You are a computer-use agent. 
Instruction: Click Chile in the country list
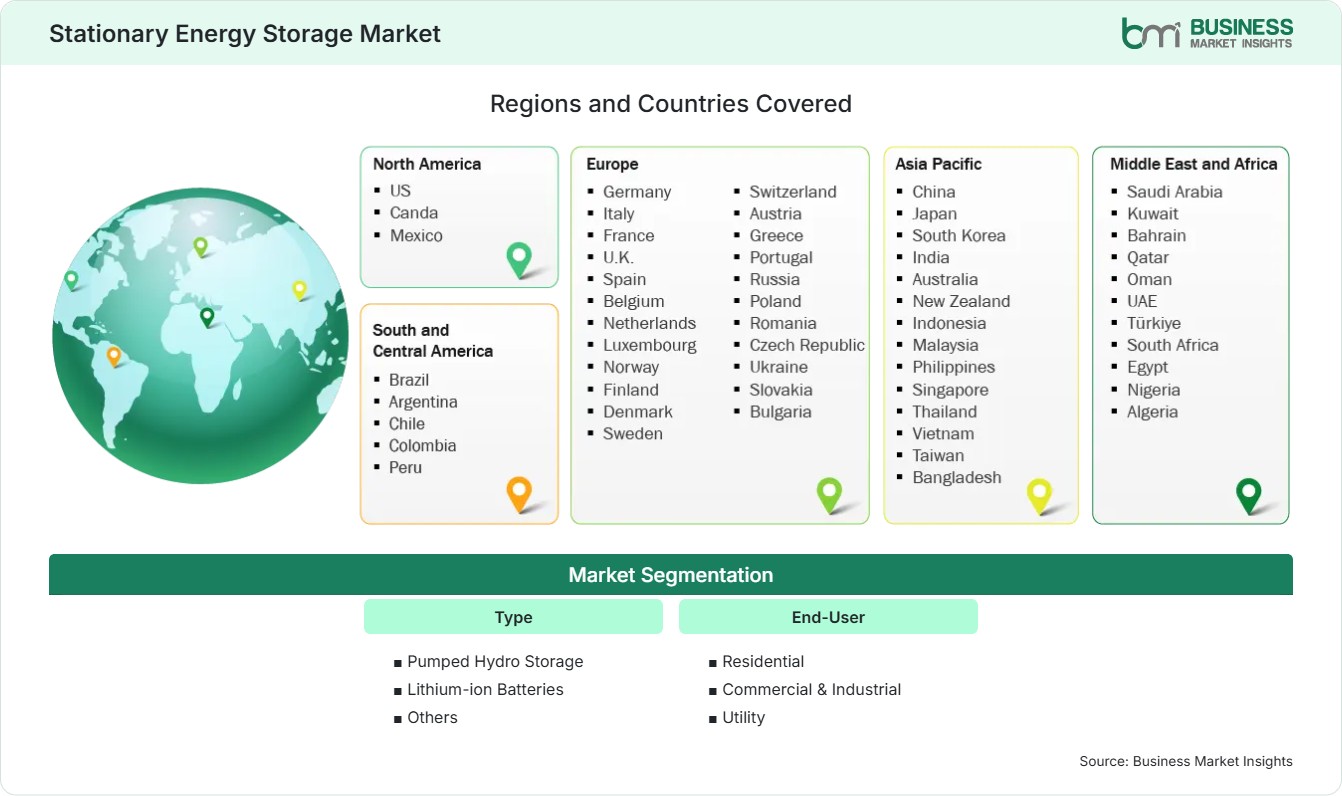407,423
